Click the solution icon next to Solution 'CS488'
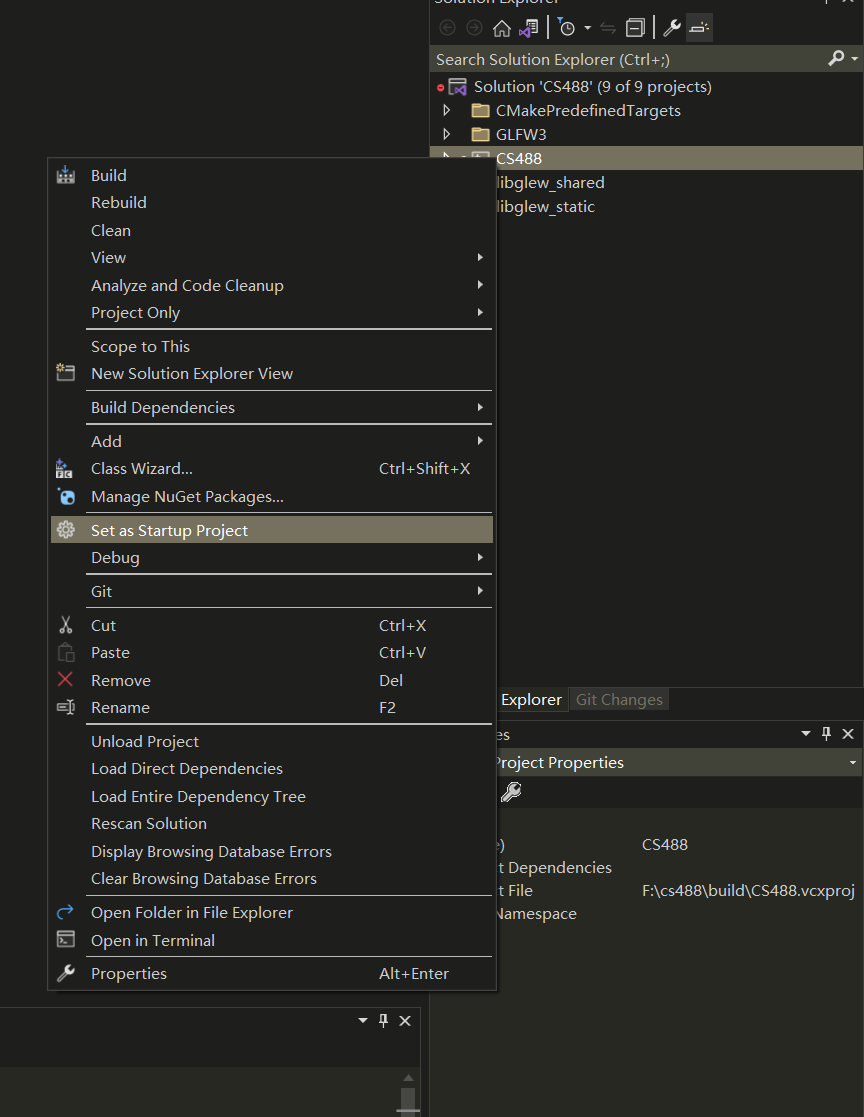The image size is (864, 1117). coord(457,87)
